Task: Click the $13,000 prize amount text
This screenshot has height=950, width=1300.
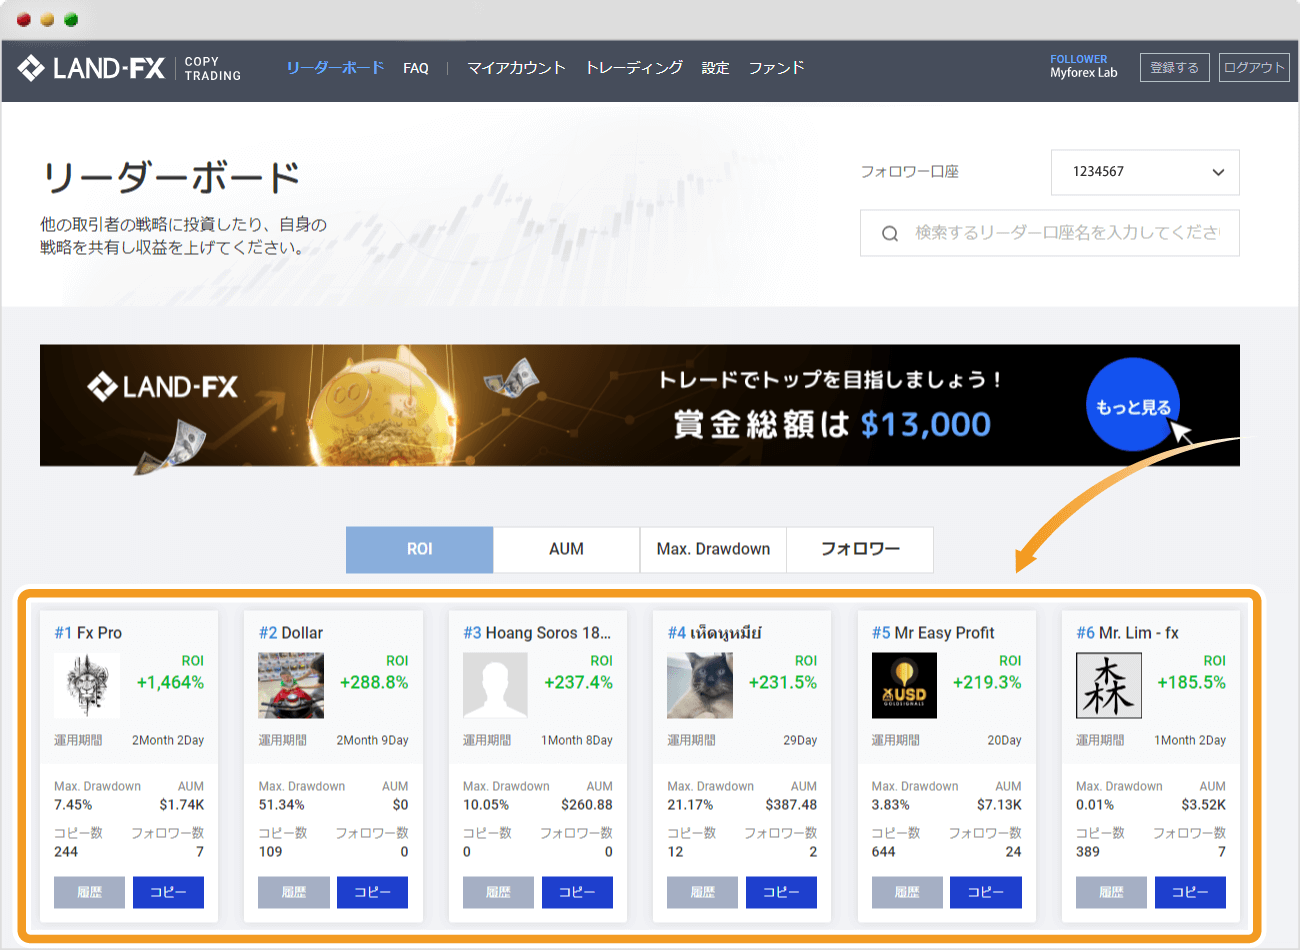Action: coord(926,425)
